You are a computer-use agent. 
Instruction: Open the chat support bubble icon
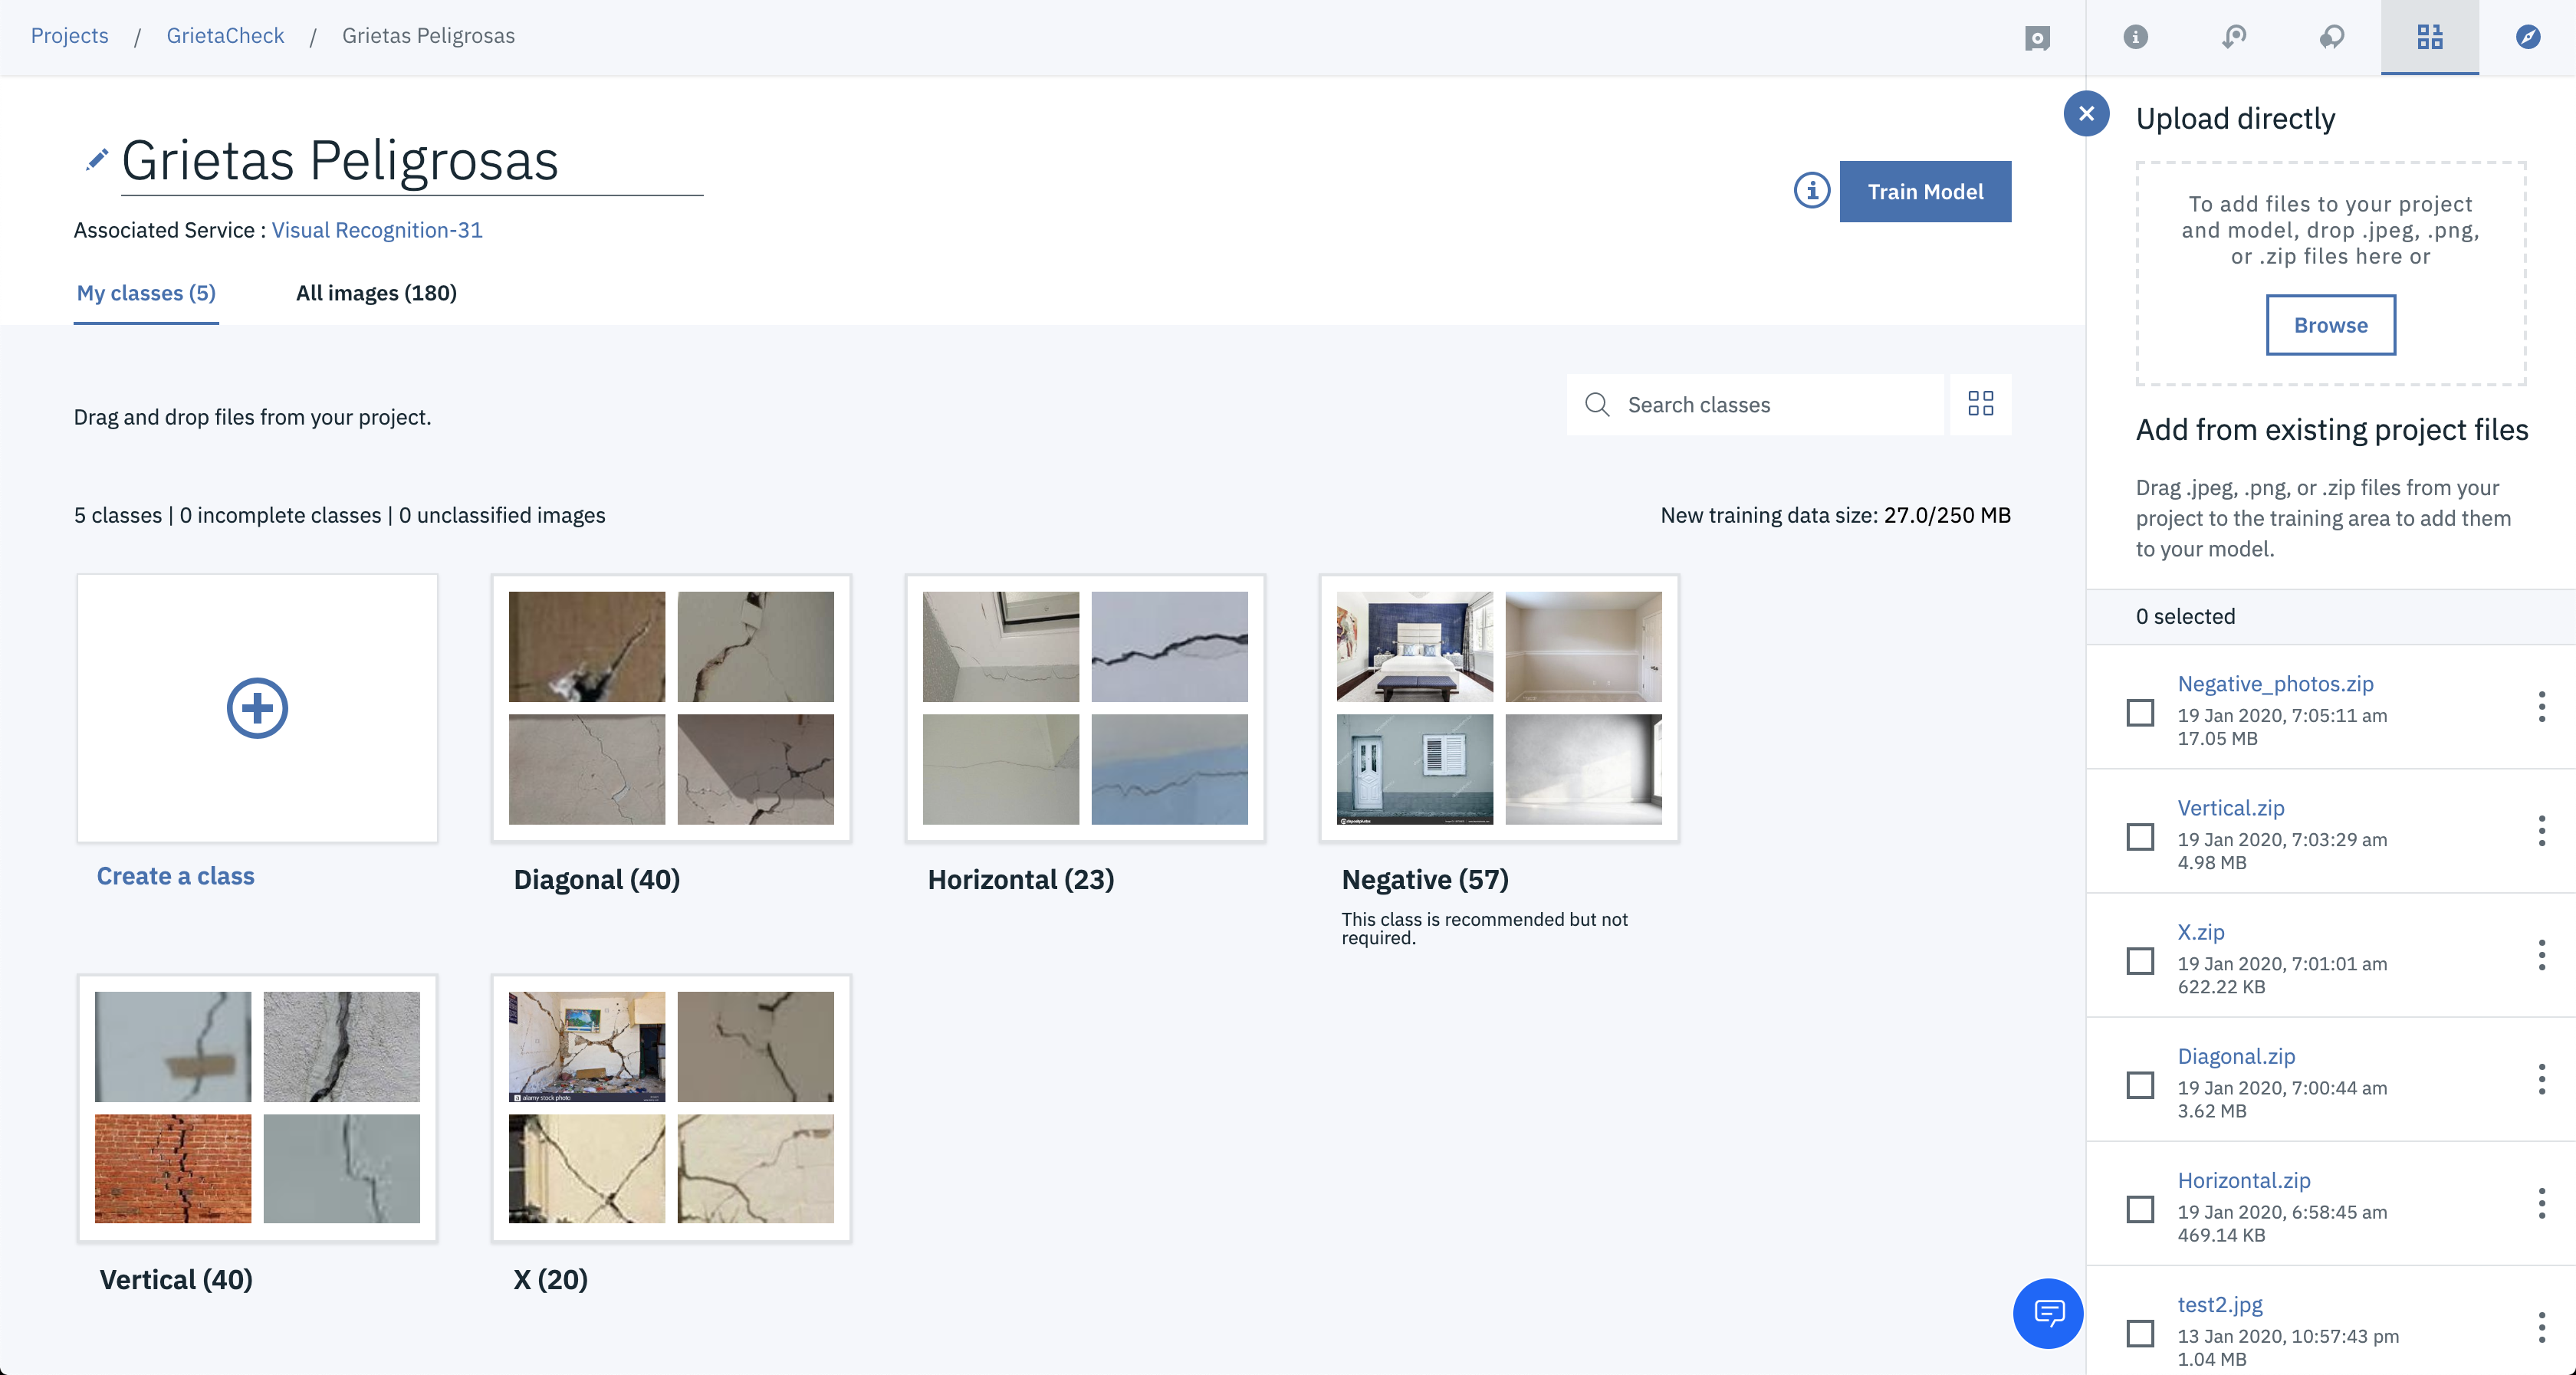(x=2047, y=1312)
